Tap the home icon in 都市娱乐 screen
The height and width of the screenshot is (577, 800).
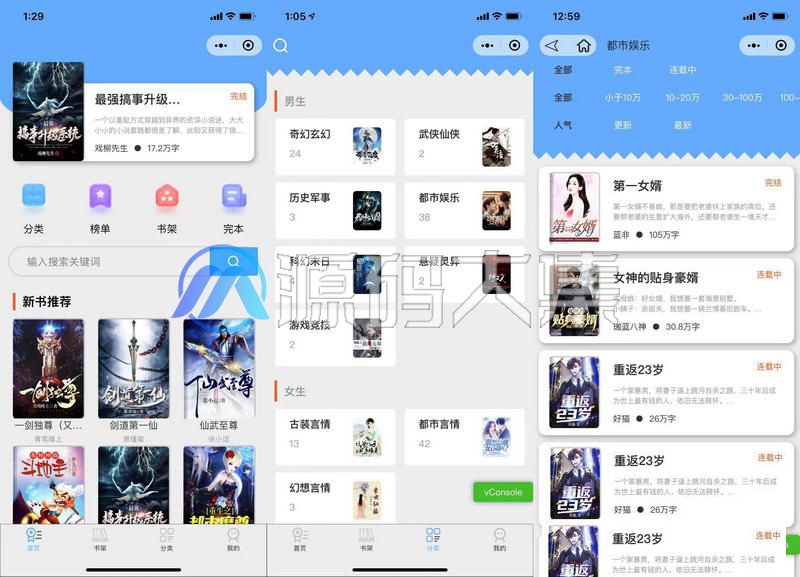pos(583,46)
